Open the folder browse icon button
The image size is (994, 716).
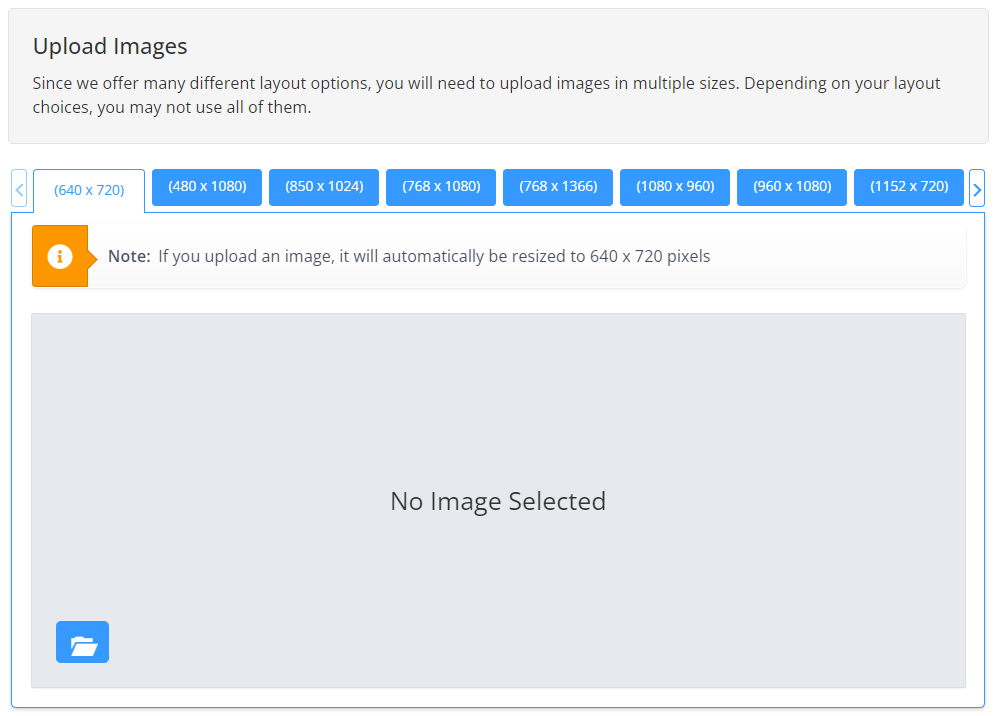coord(82,642)
